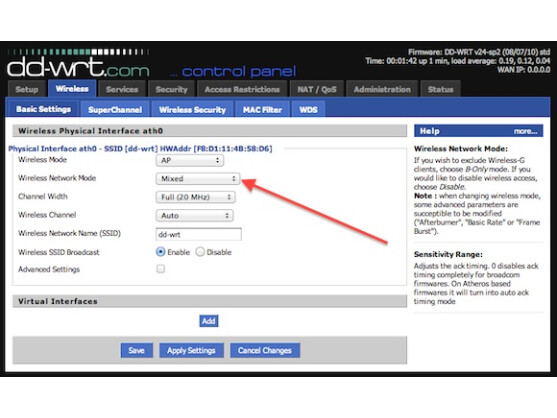Viewport: 557px width, 418px height.
Task: Open the Setup tab
Action: [27, 89]
